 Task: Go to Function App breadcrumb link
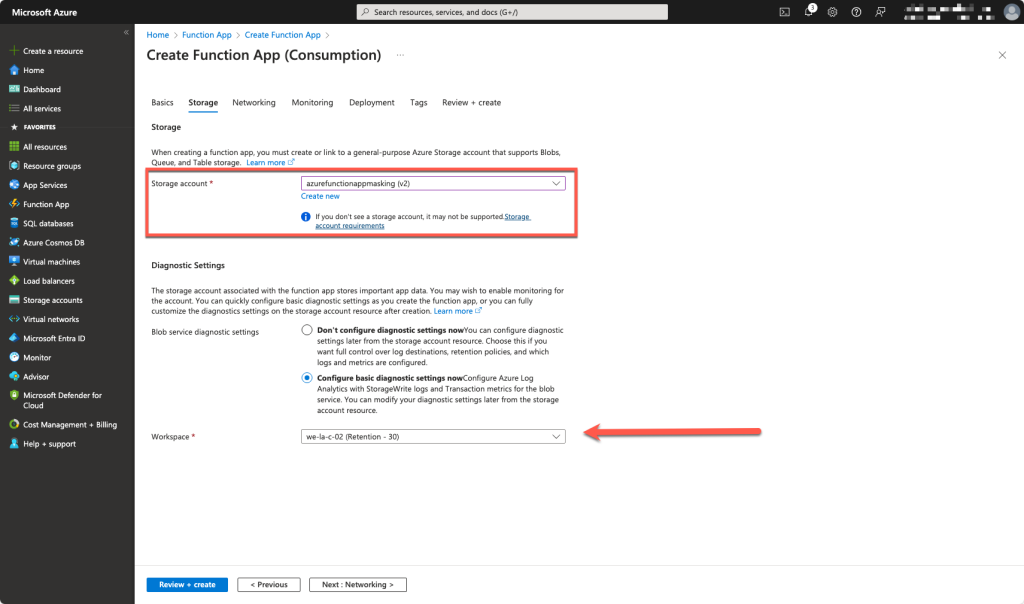(x=206, y=35)
